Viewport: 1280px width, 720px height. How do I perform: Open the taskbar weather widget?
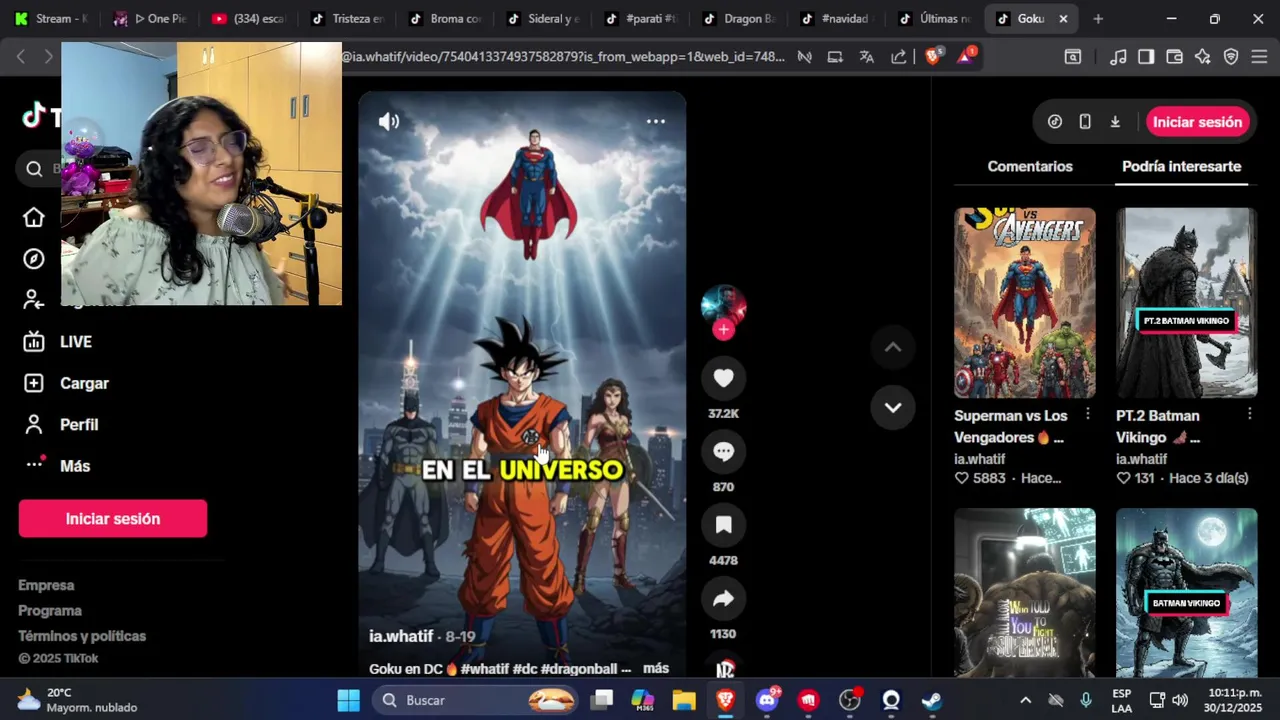tap(78, 700)
